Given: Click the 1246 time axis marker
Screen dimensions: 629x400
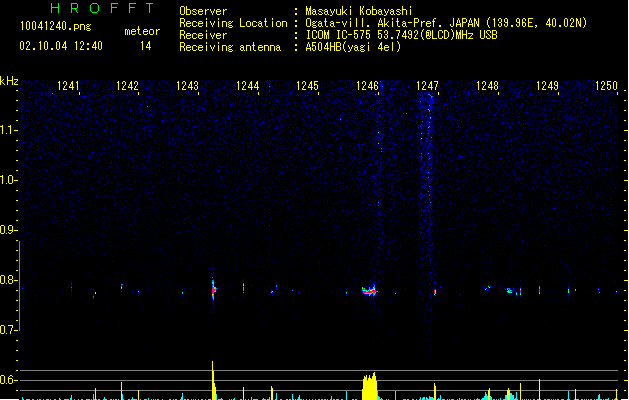Looking at the screenshot, I should (x=367, y=86).
